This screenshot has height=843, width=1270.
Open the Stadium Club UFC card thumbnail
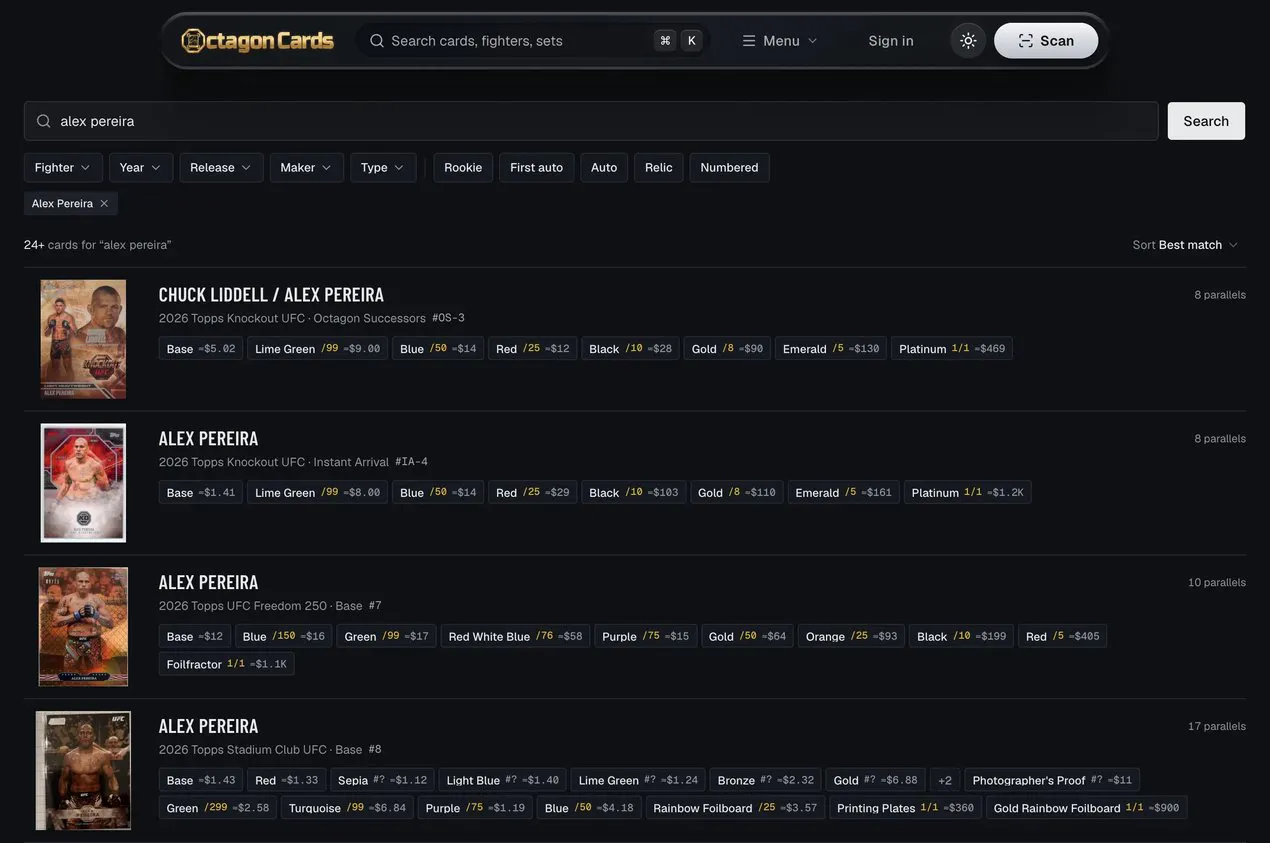point(83,771)
